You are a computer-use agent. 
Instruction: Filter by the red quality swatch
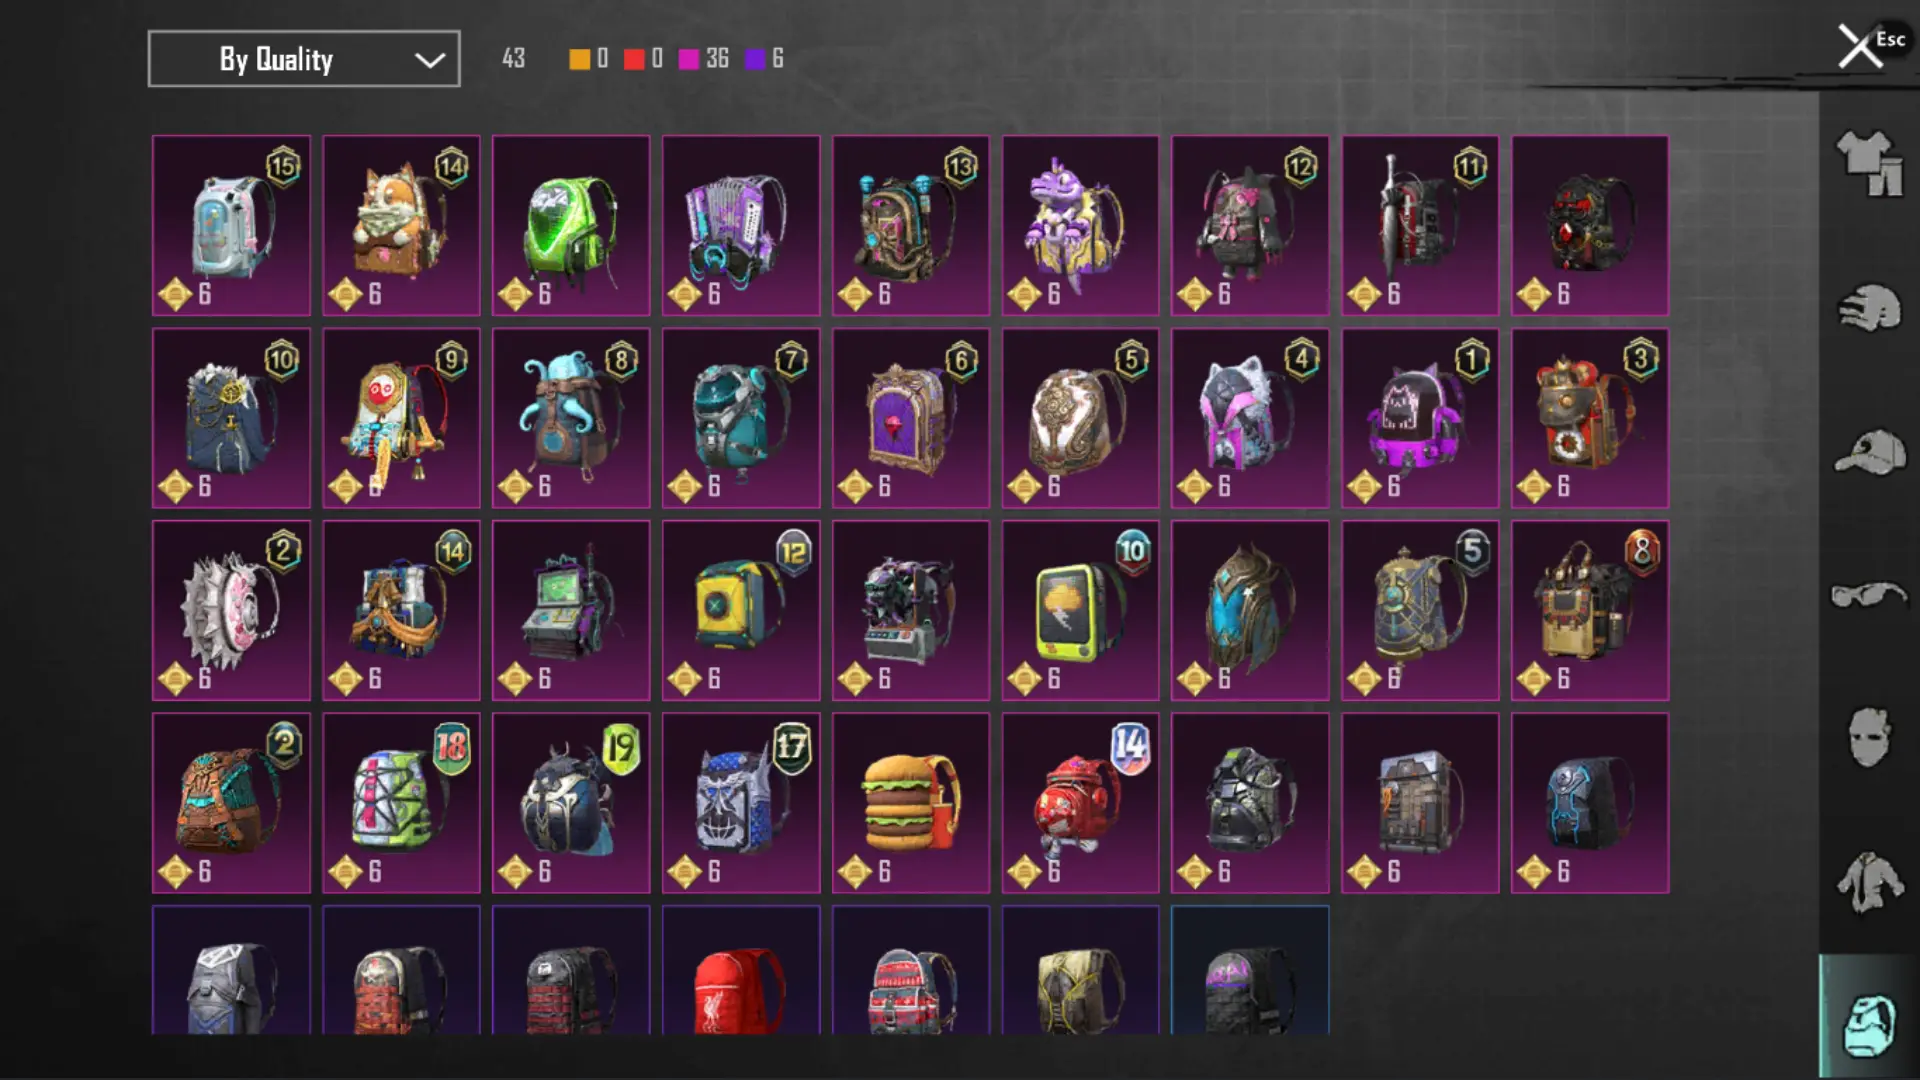(634, 59)
